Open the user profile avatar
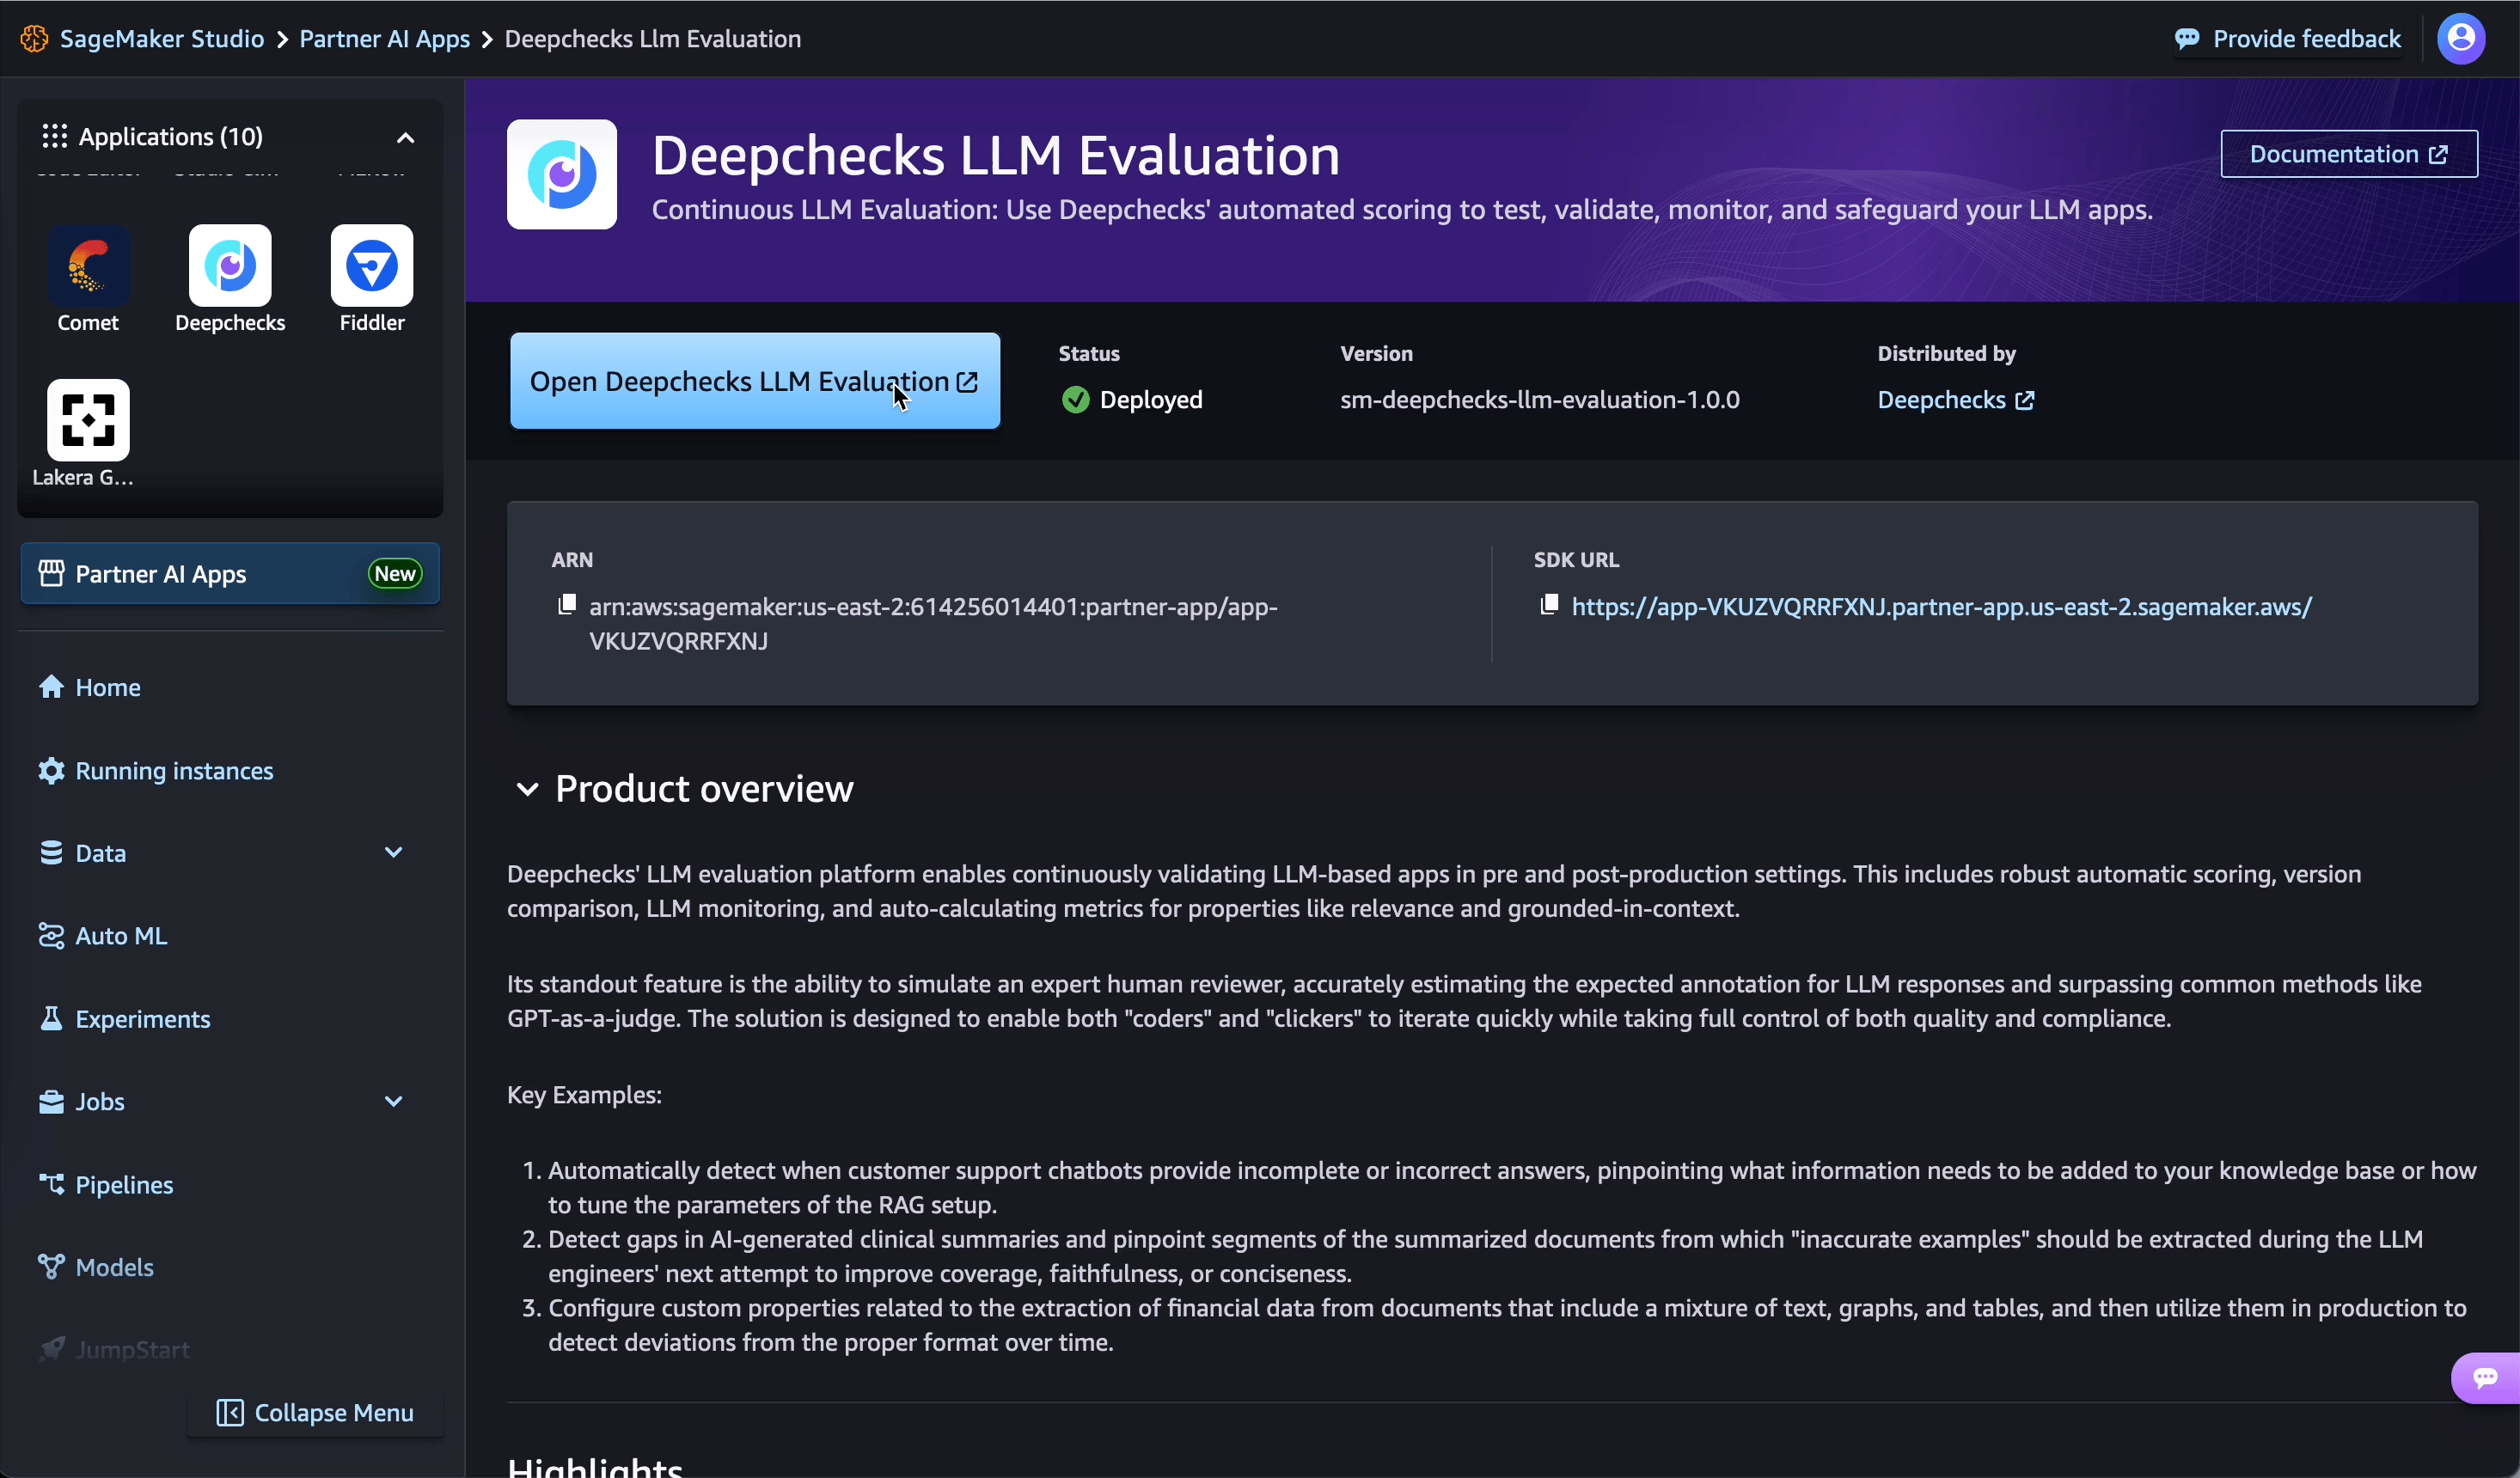 point(2460,39)
